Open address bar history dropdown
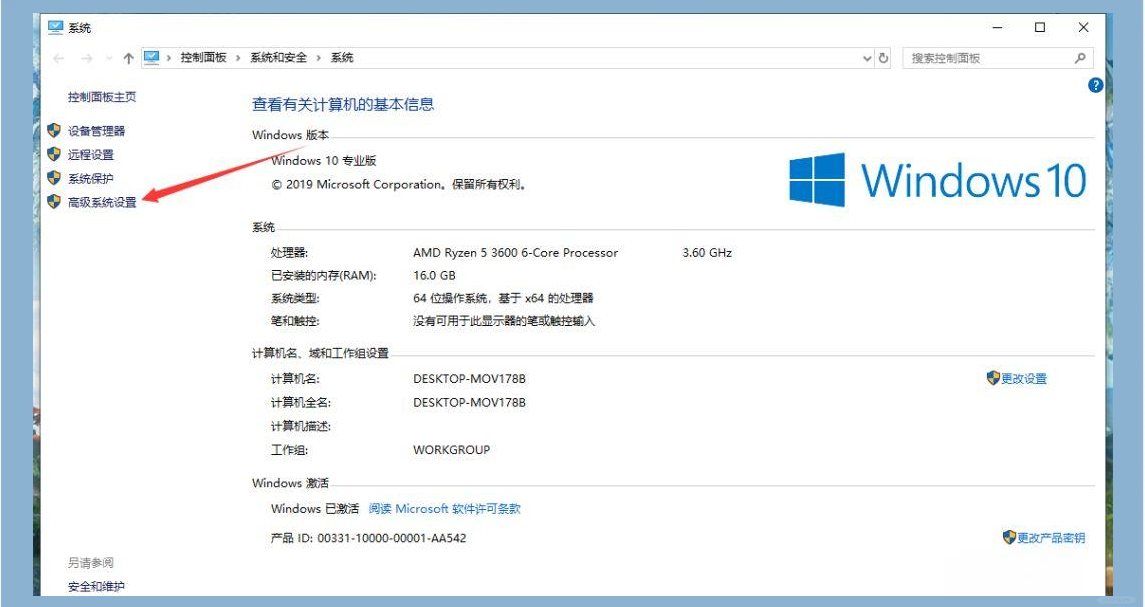The image size is (1145, 607). pos(867,58)
